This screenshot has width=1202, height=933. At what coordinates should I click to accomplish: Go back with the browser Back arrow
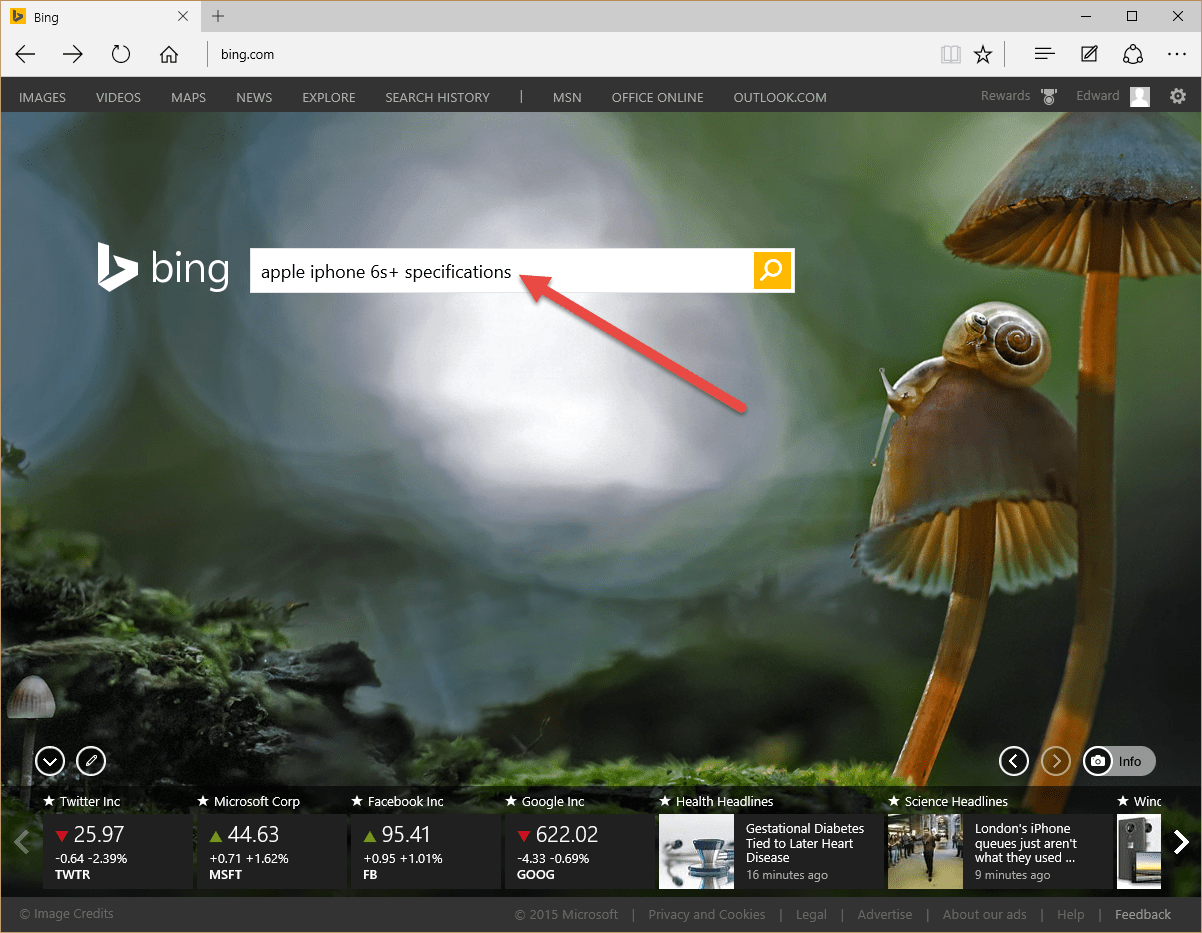tap(25, 54)
